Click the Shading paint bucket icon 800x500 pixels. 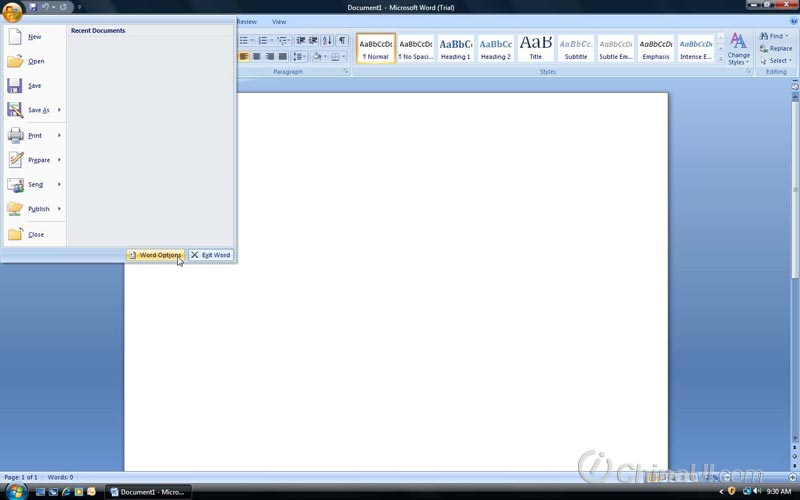point(317,57)
